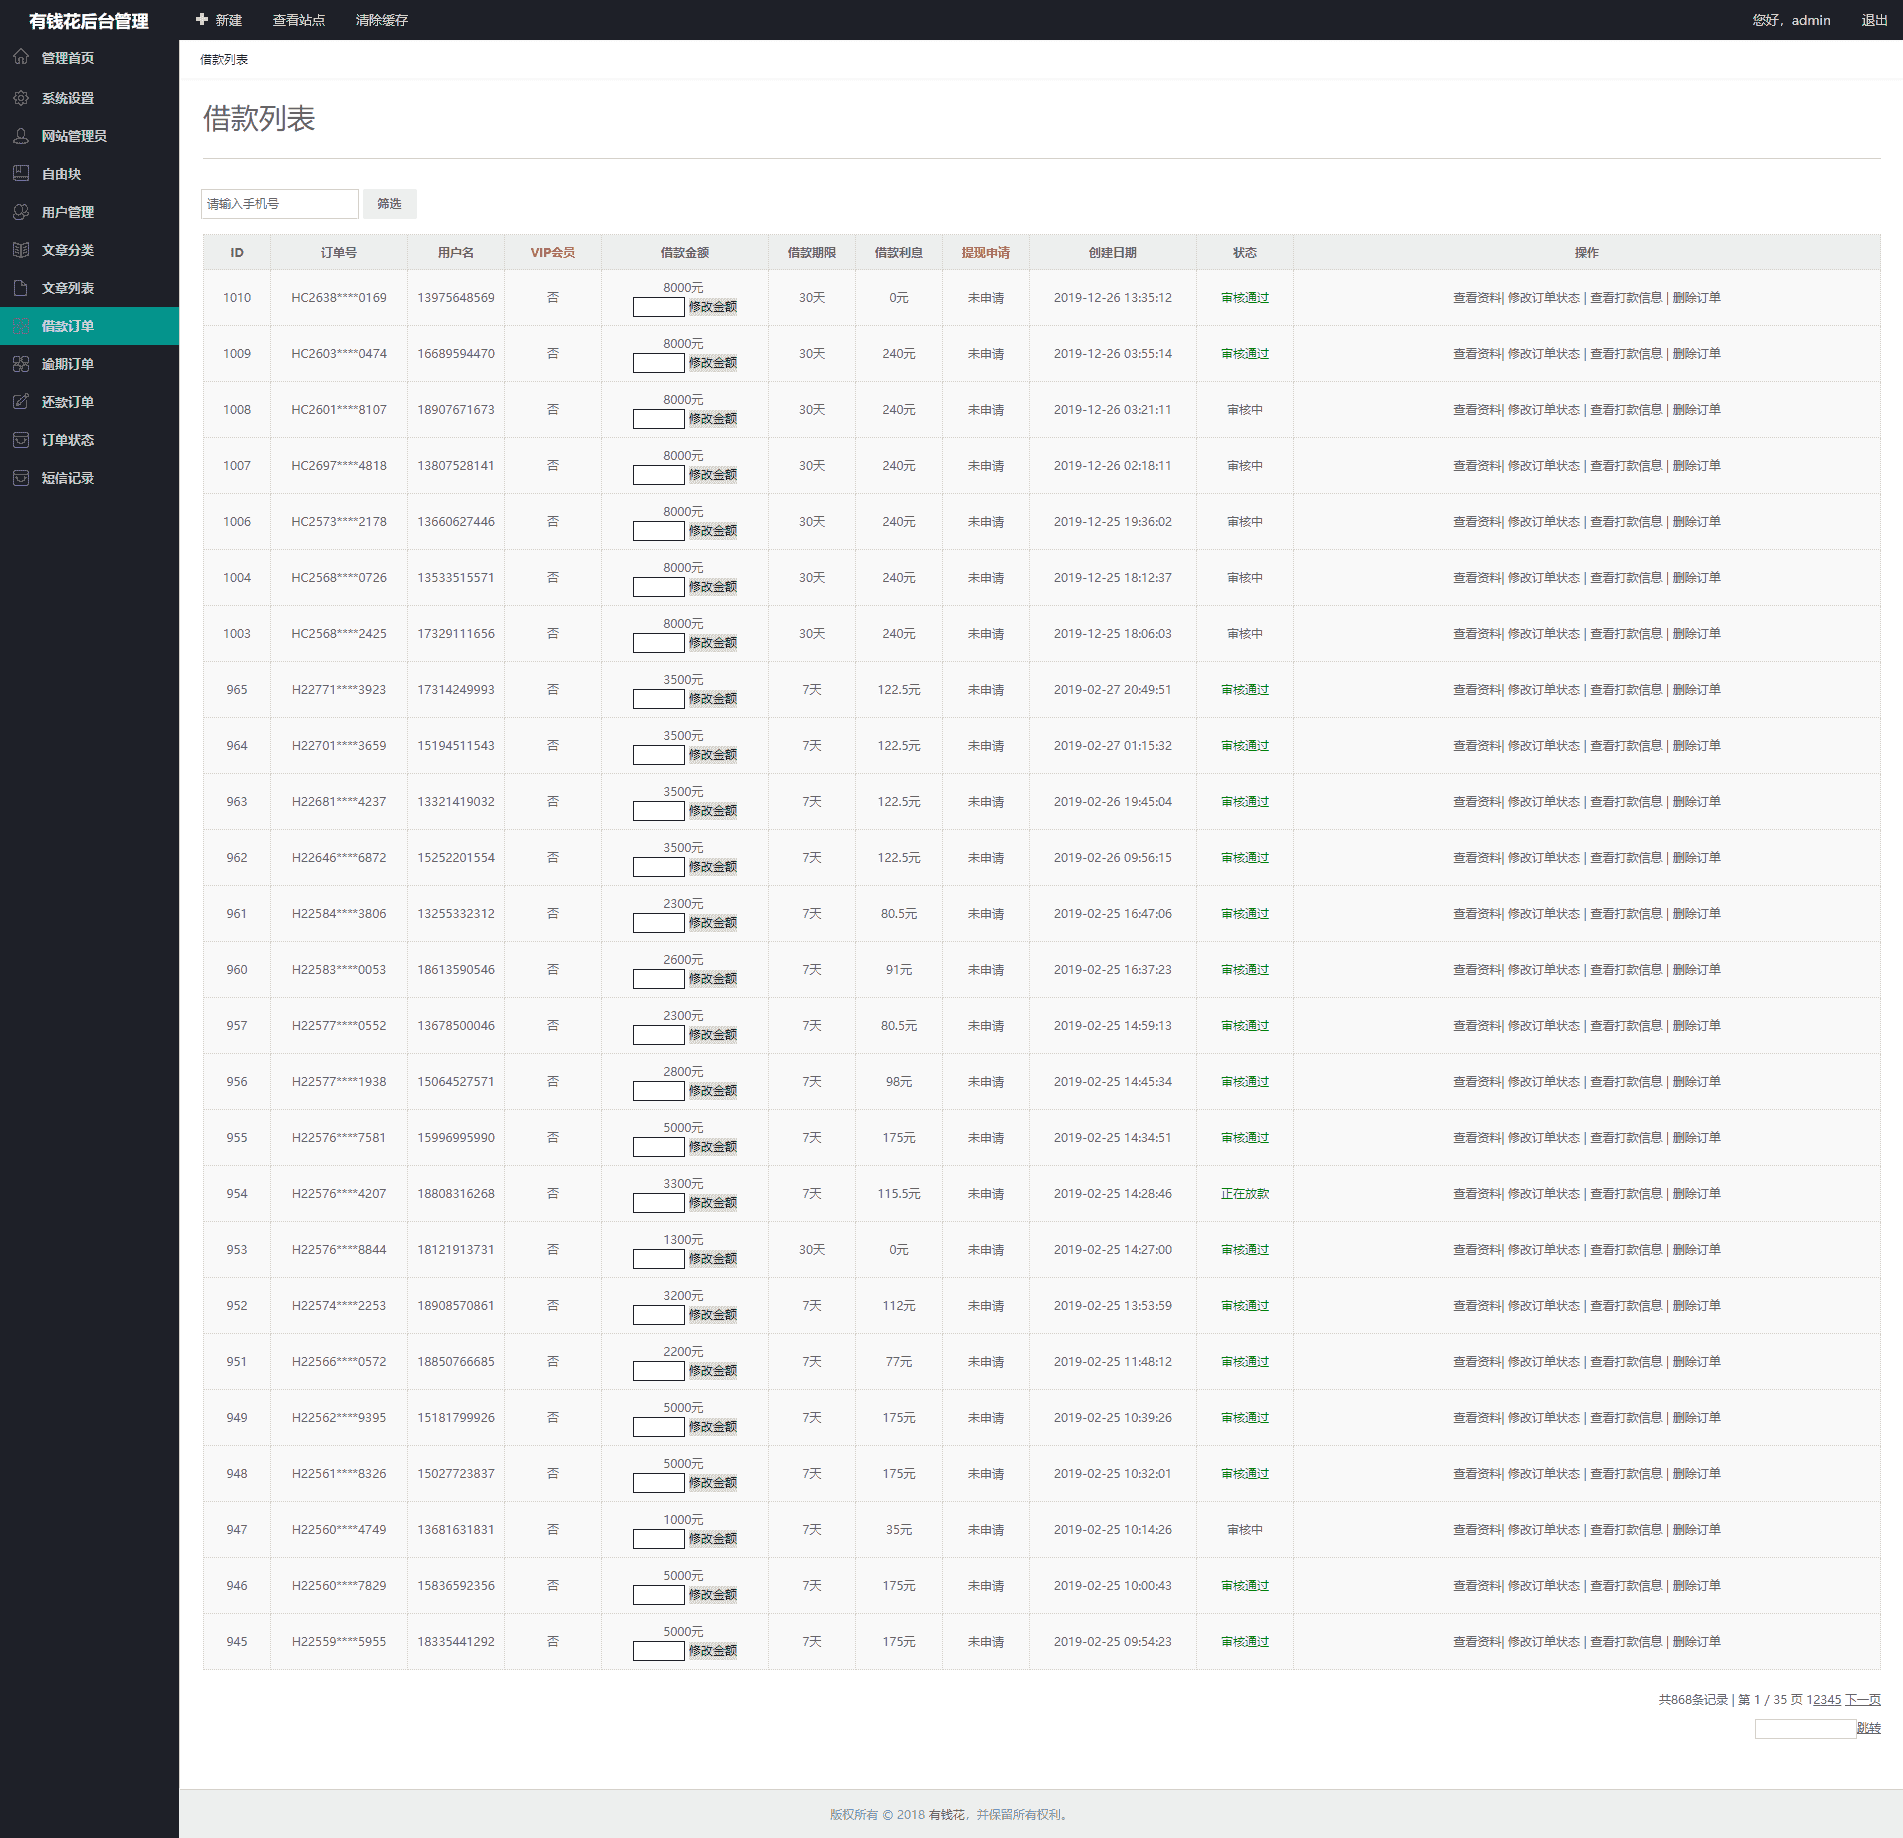Click the person icon for 网站管理员
The width and height of the screenshot is (1903, 1838).
[21, 136]
